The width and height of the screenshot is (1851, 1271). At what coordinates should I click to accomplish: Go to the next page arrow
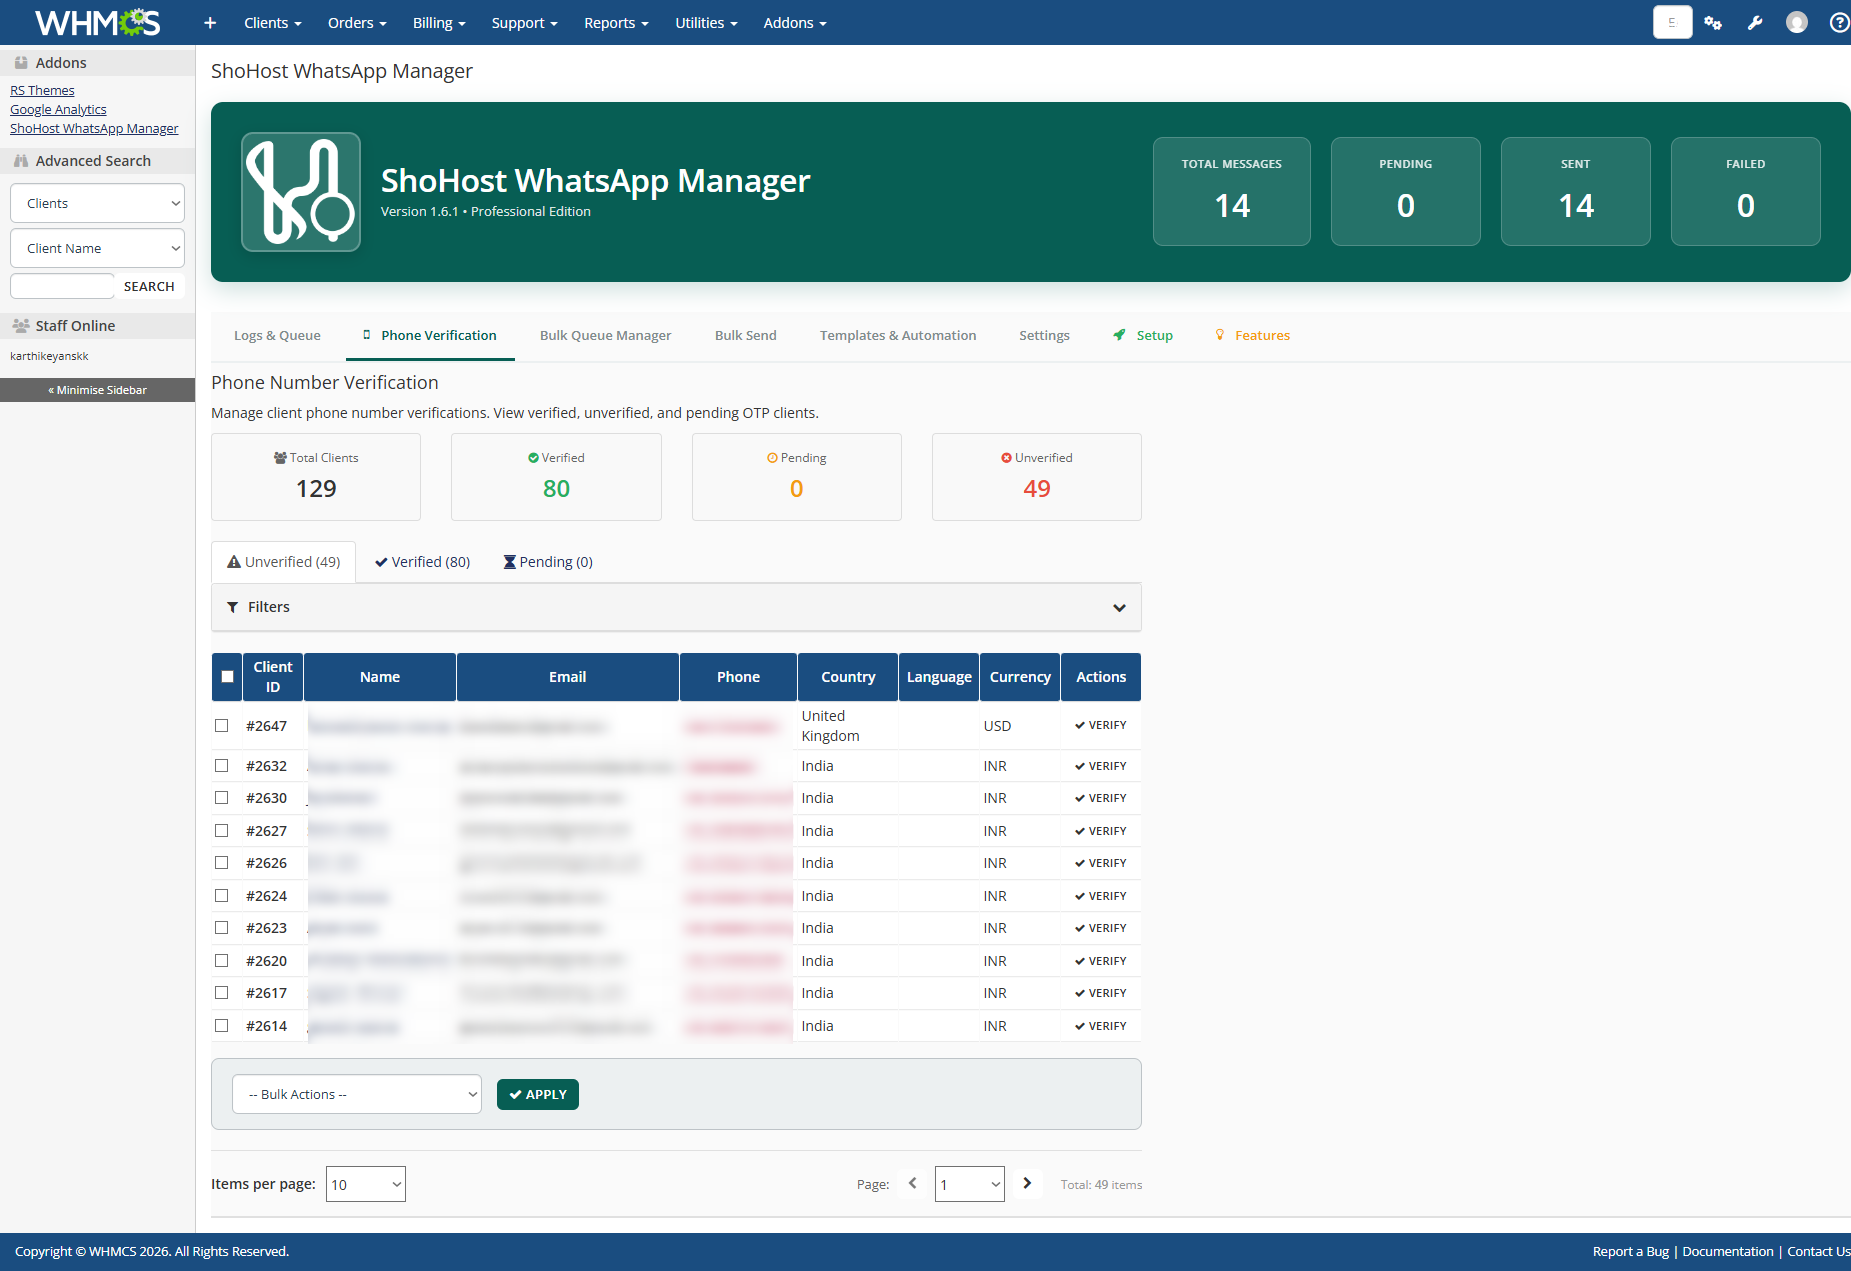pos(1027,1183)
